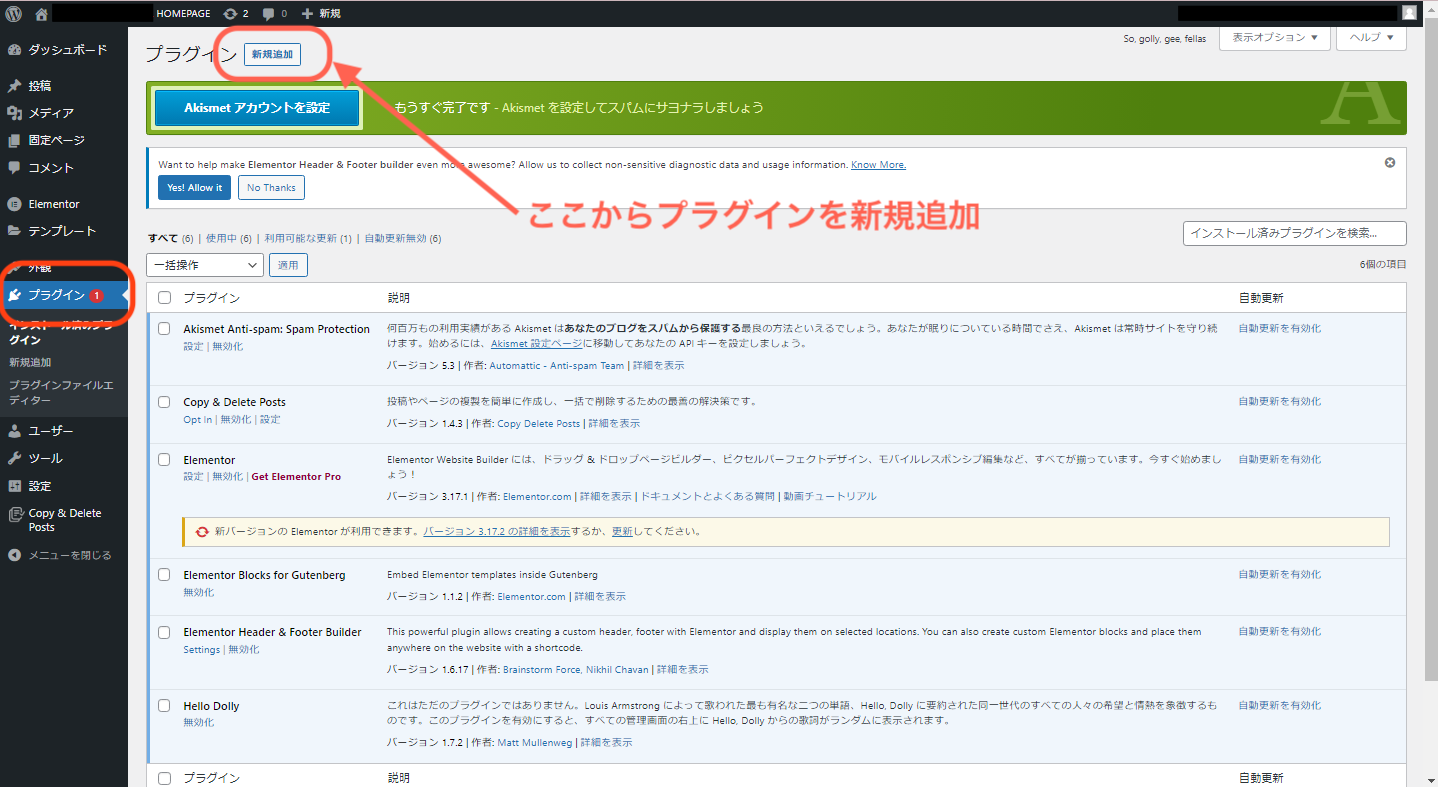1438x787 pixels.
Task: Check the select-all checkbox in the plugin table
Action: coord(164,297)
